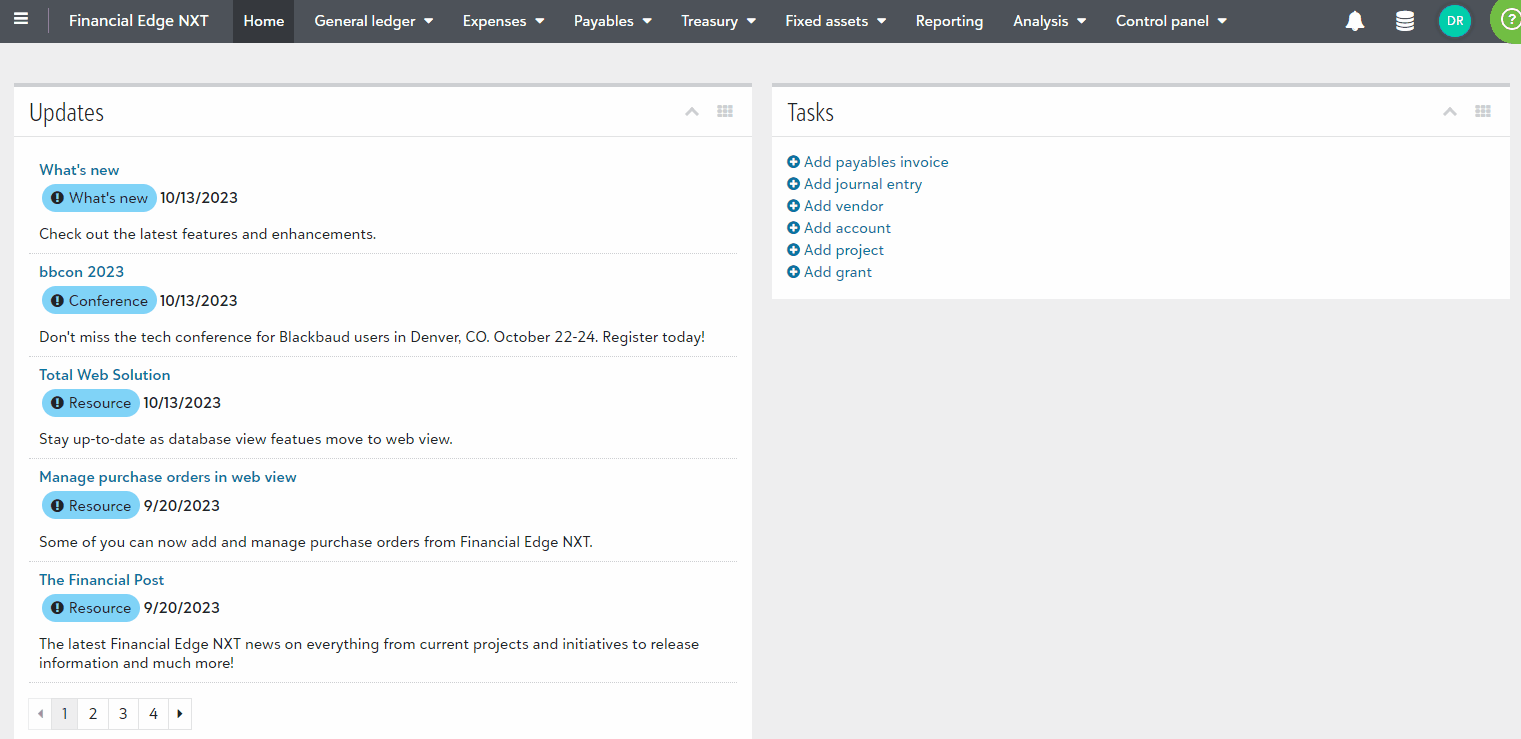Open The Financial Post headline
Viewport: 1521px width, 739px height.
pyautogui.click(x=102, y=580)
